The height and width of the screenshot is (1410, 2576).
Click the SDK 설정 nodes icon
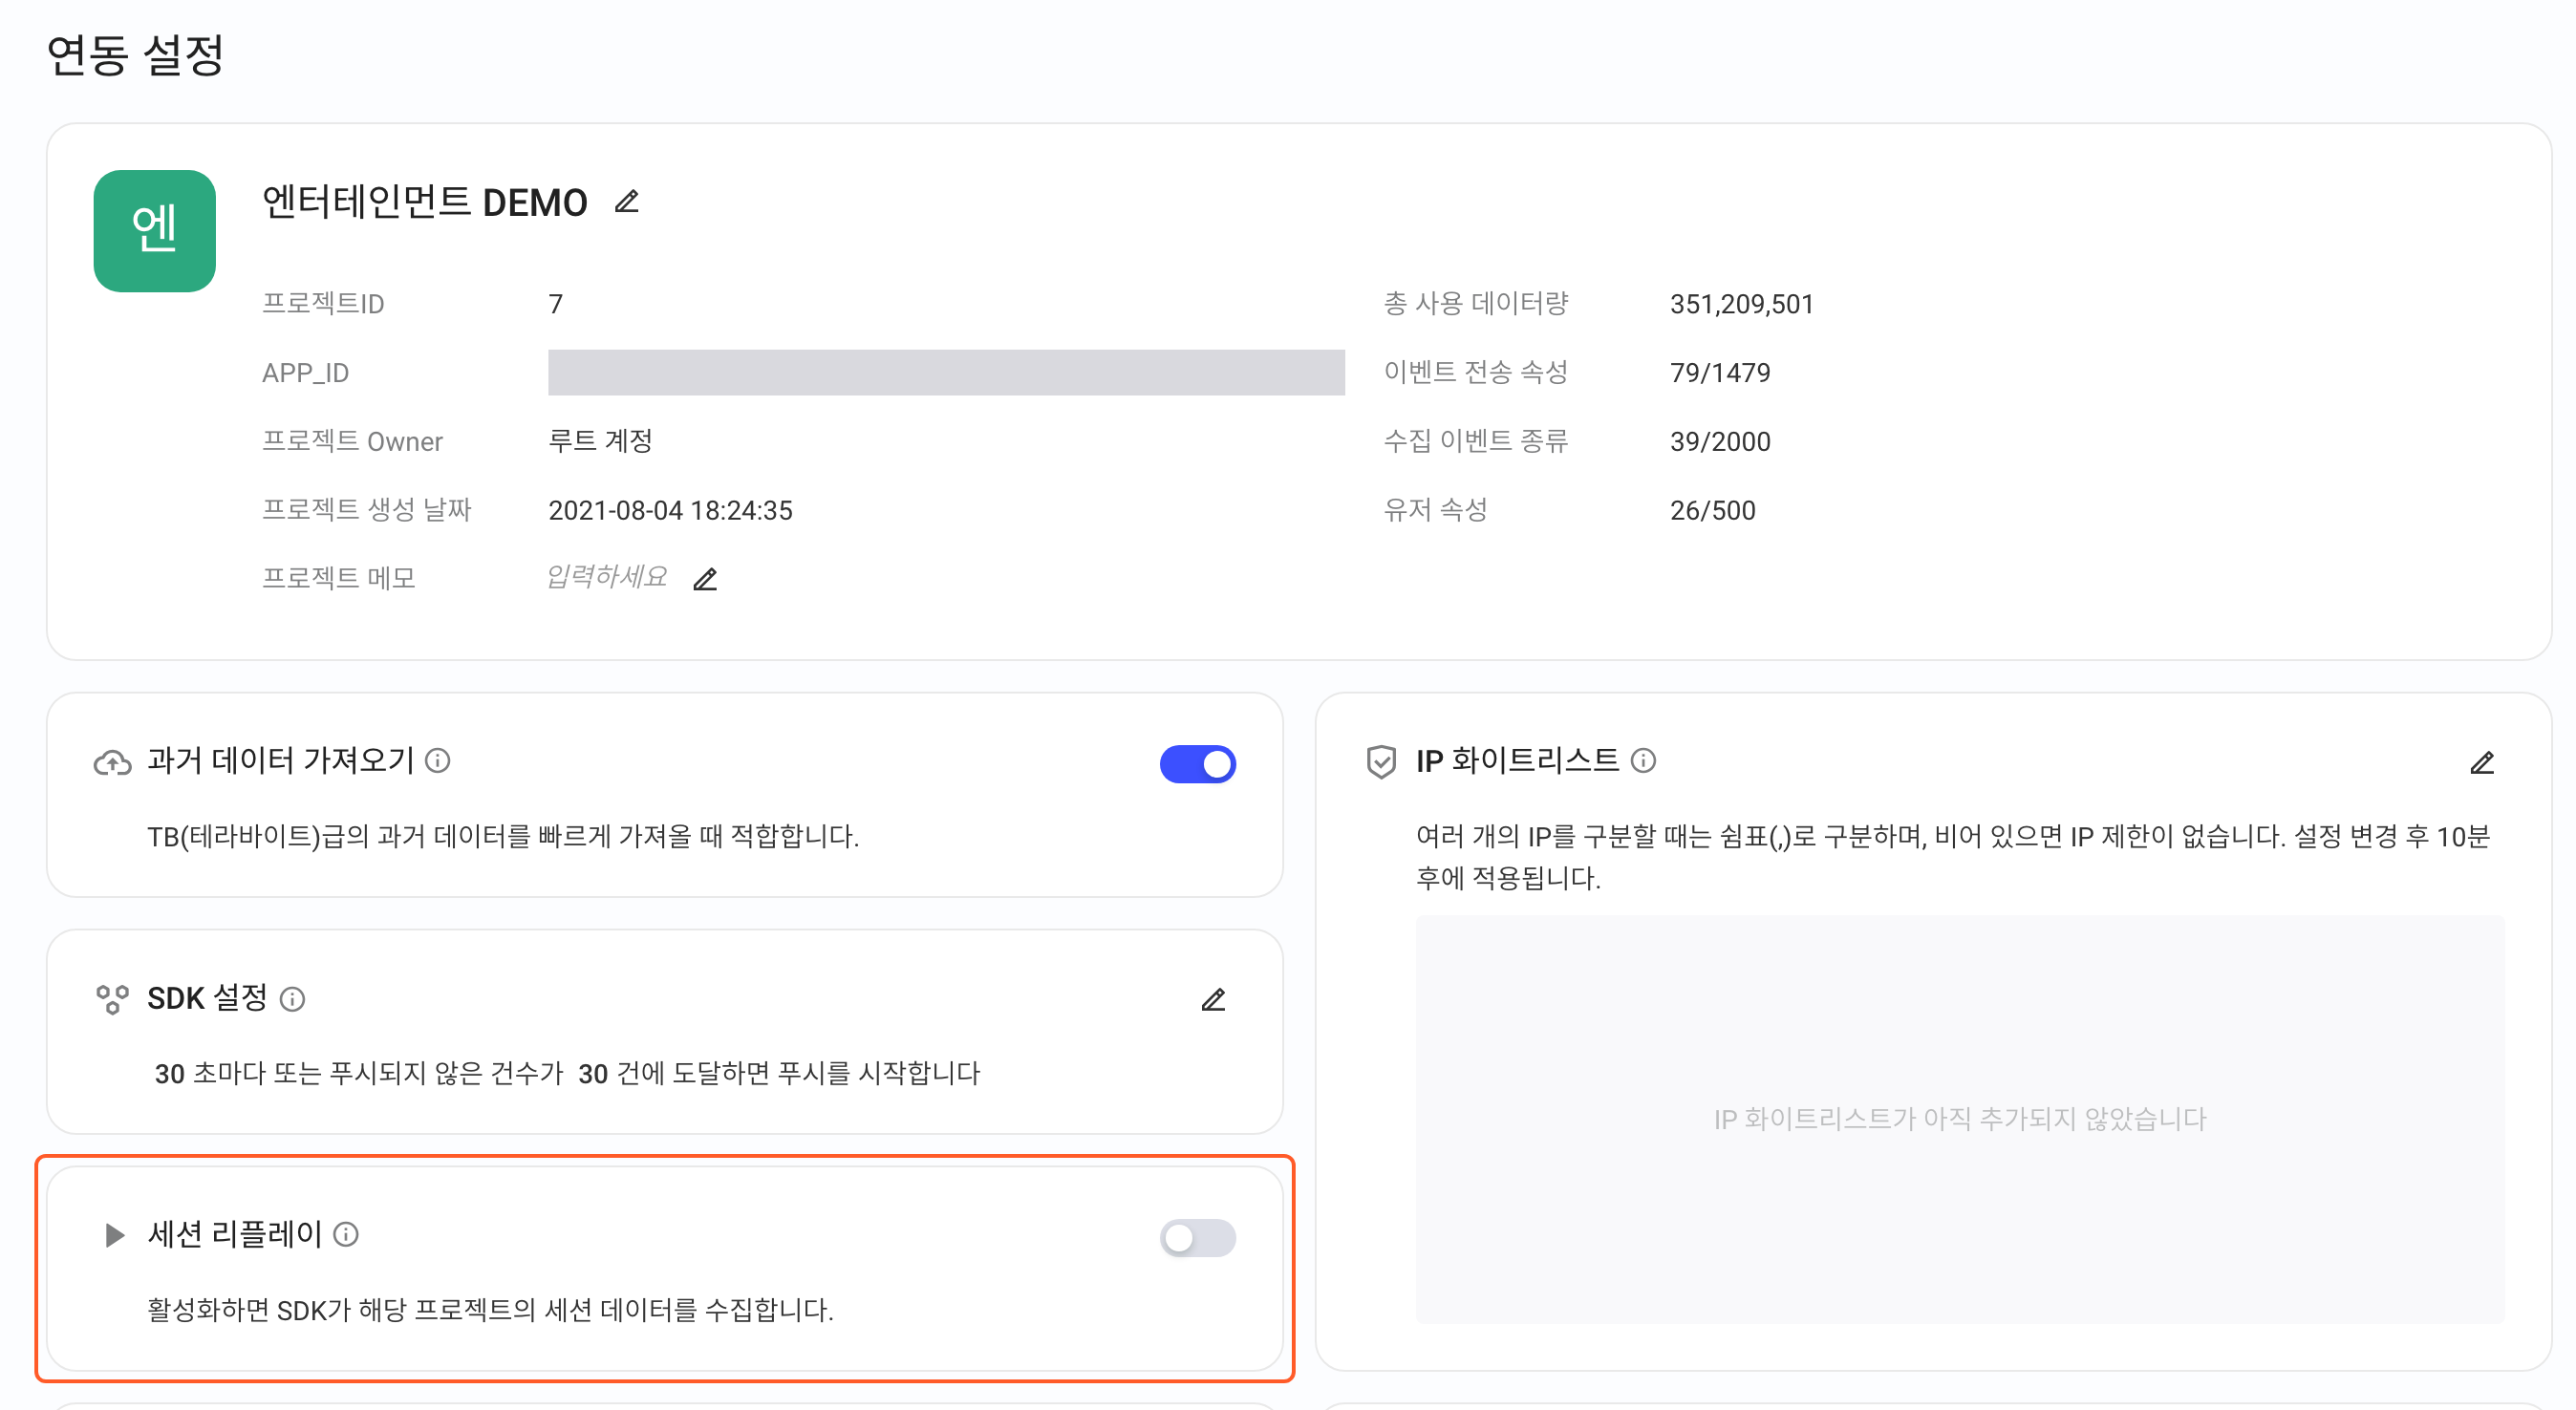[112, 999]
